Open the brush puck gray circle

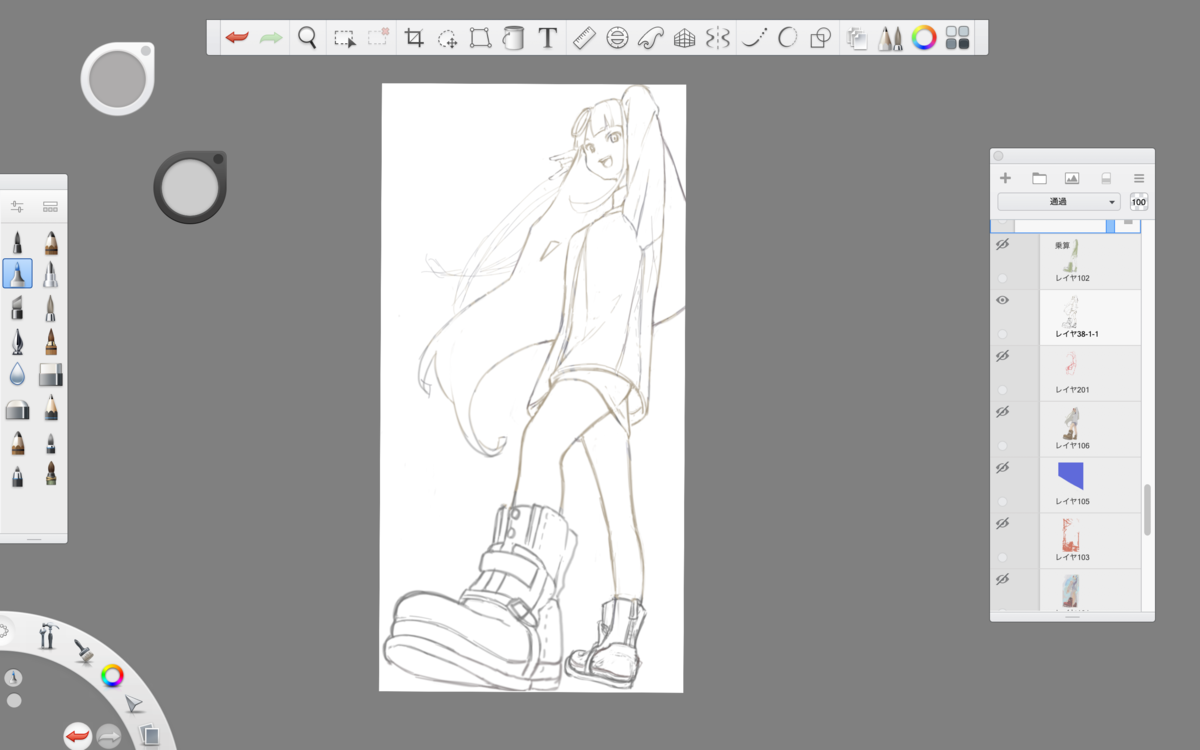[x=118, y=78]
